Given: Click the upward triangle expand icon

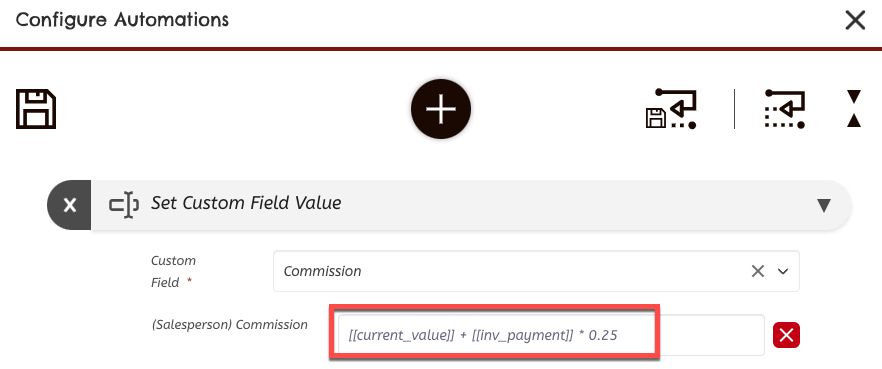Looking at the screenshot, I should [854, 120].
